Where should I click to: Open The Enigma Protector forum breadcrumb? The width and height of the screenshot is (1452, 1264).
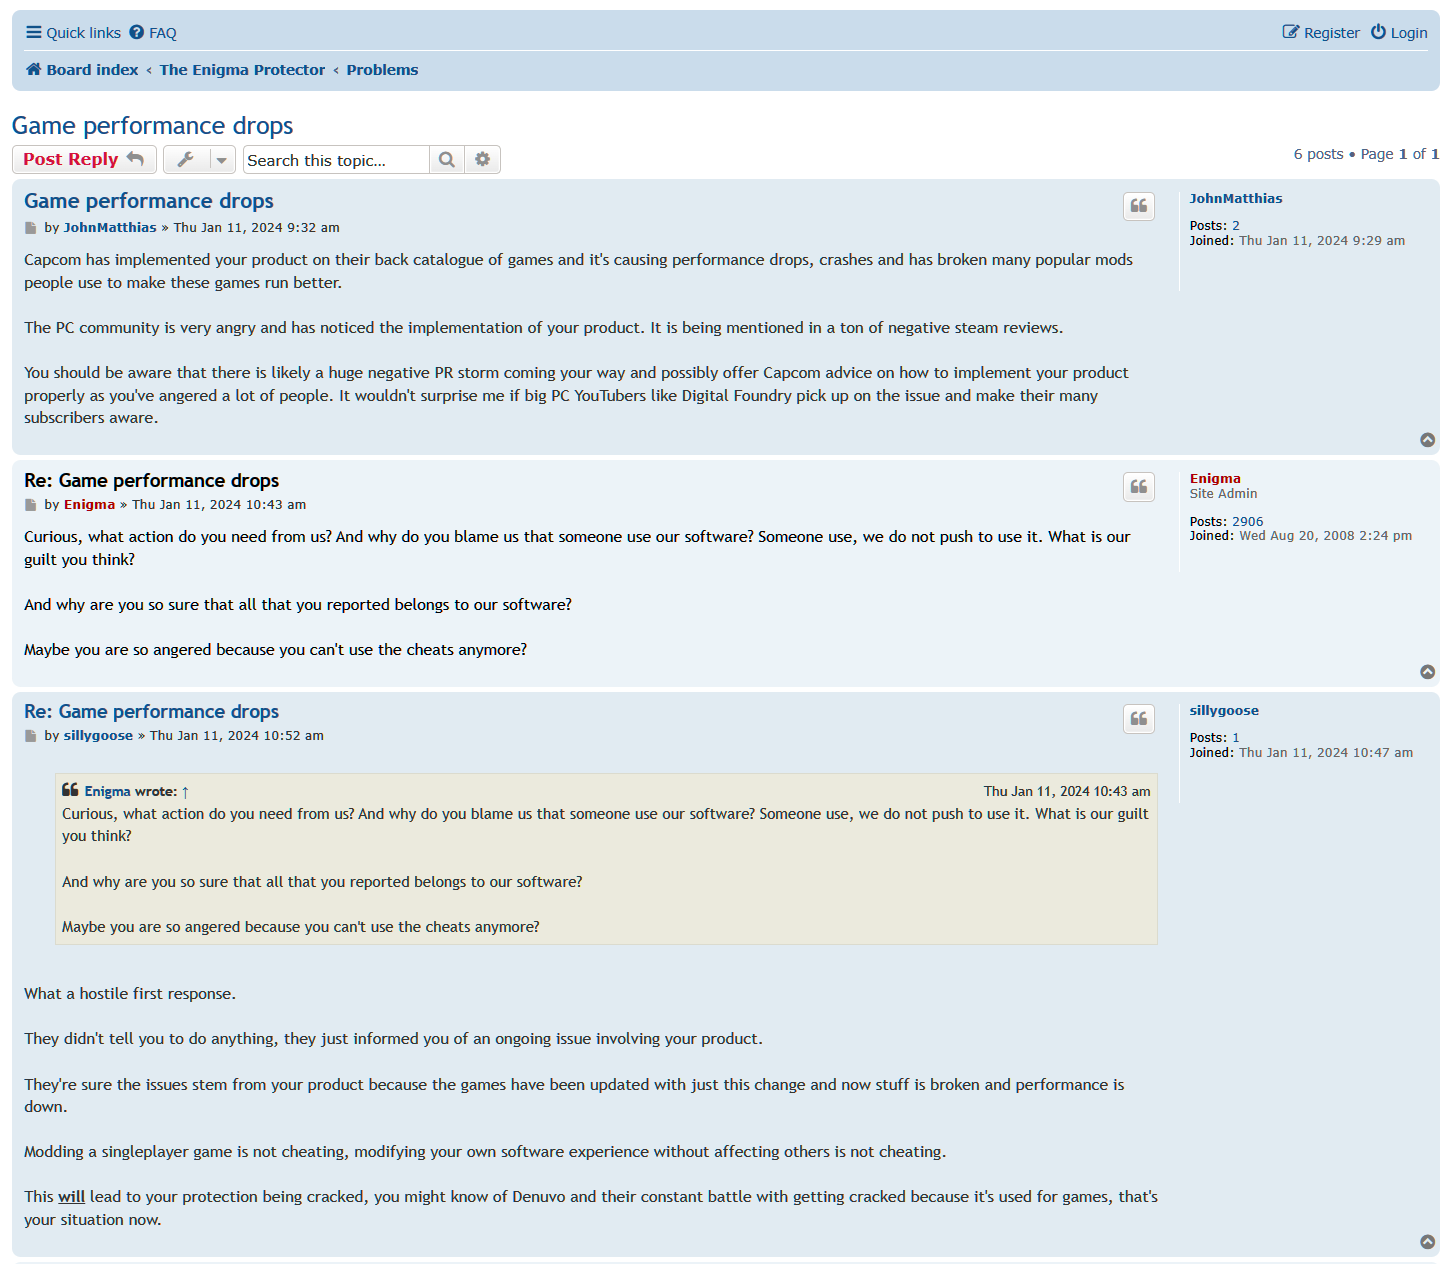pyautogui.click(x=242, y=70)
